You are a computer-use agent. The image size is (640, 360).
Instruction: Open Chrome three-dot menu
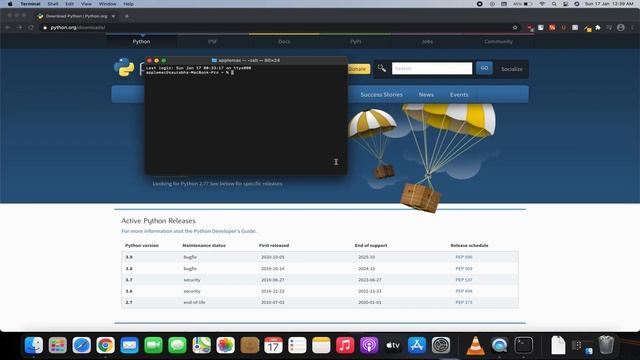click(632, 27)
